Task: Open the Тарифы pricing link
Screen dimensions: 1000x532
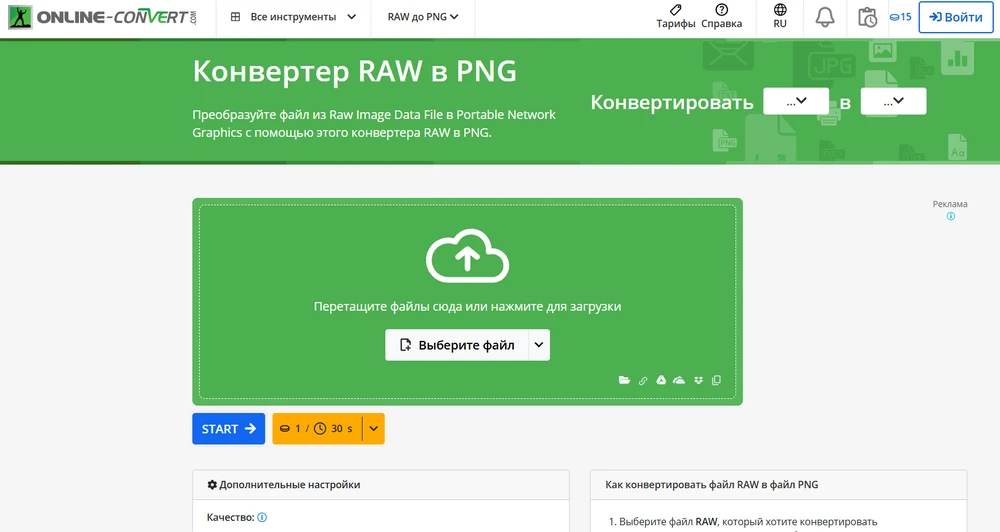Action: (676, 17)
